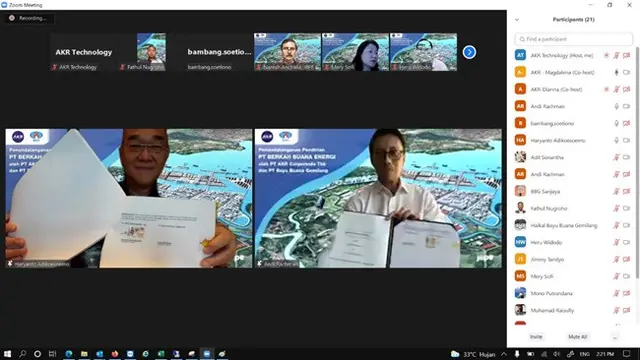Viewport: 640px width, 360px height.
Task: Show next gallery page with blue arrow
Action: point(469,52)
